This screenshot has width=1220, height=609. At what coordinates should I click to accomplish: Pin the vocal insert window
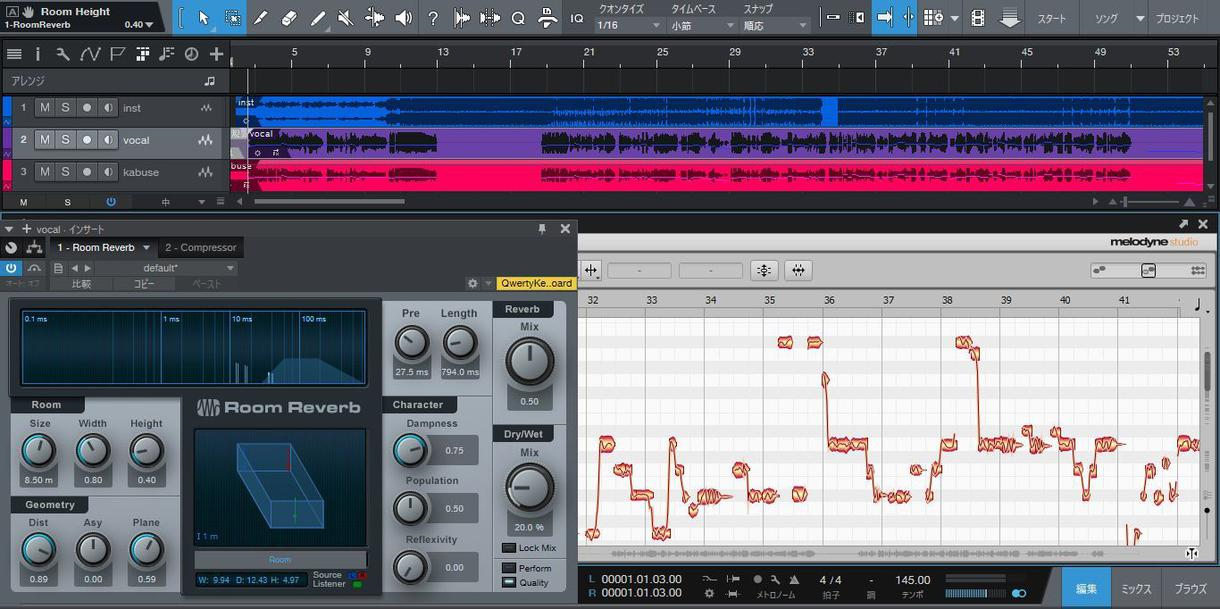click(542, 229)
